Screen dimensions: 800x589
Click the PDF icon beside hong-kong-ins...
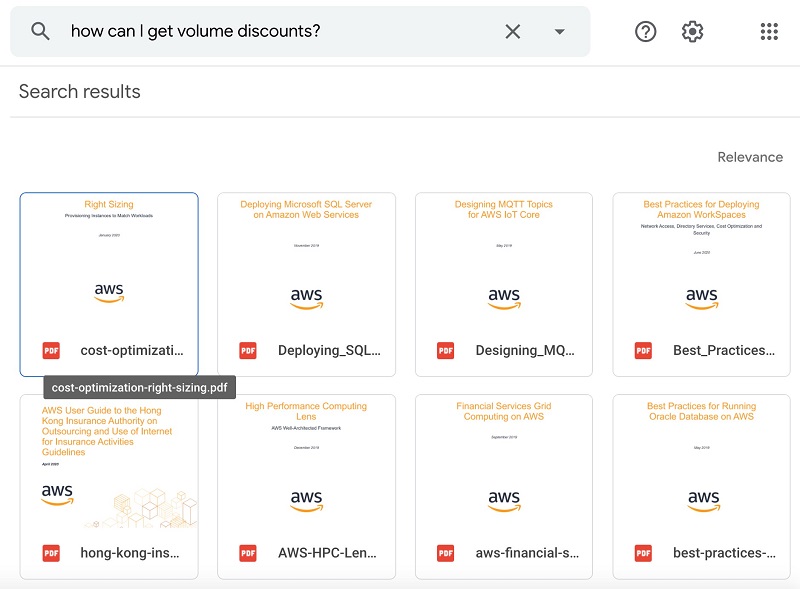click(51, 553)
